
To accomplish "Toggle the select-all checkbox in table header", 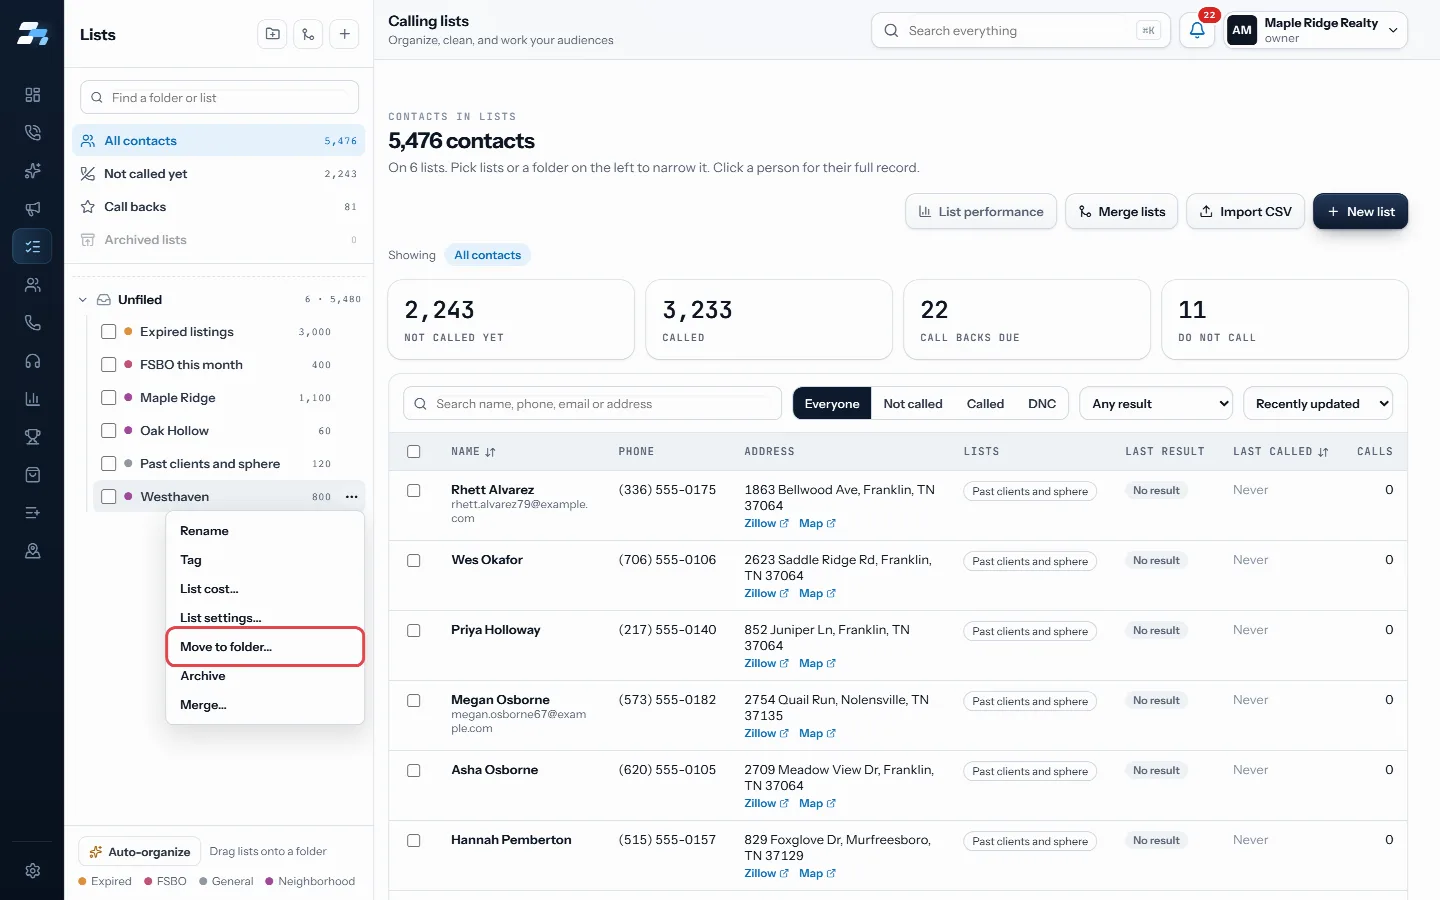I will click(x=414, y=452).
